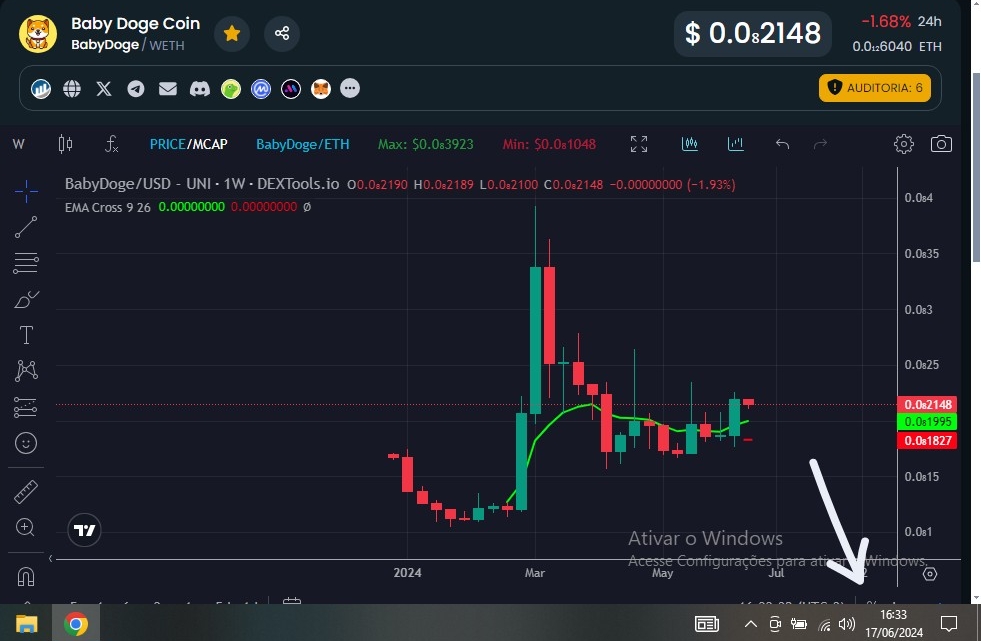Screen dimensions: 981x641
Task: Select the text annotation tool
Action: pos(26,335)
